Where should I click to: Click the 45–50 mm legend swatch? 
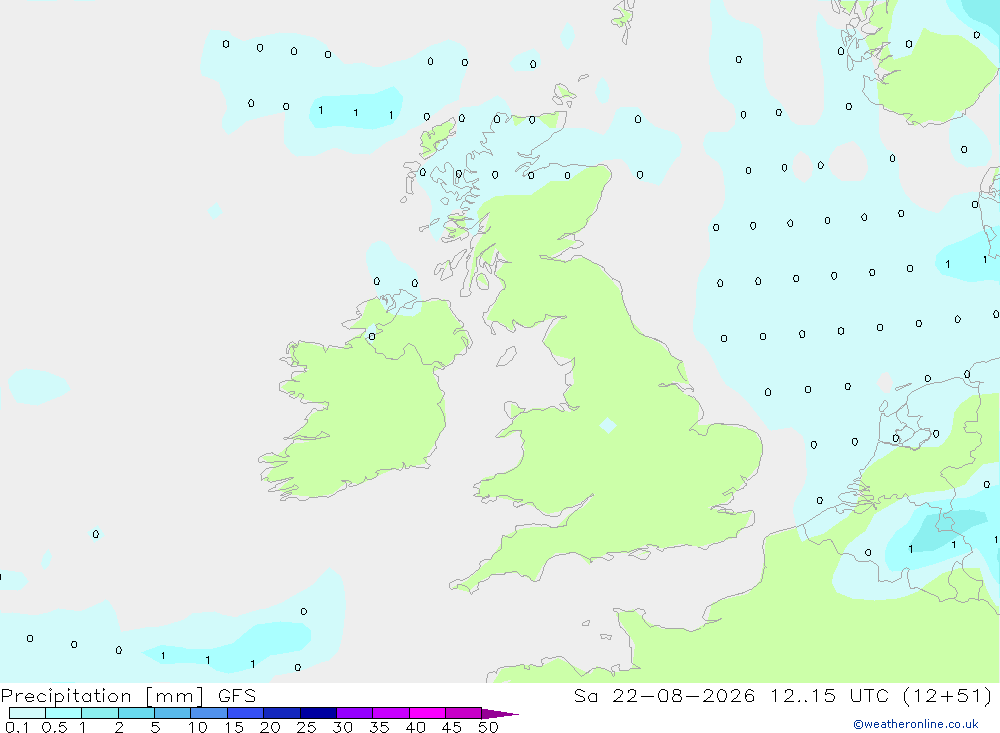464,713
